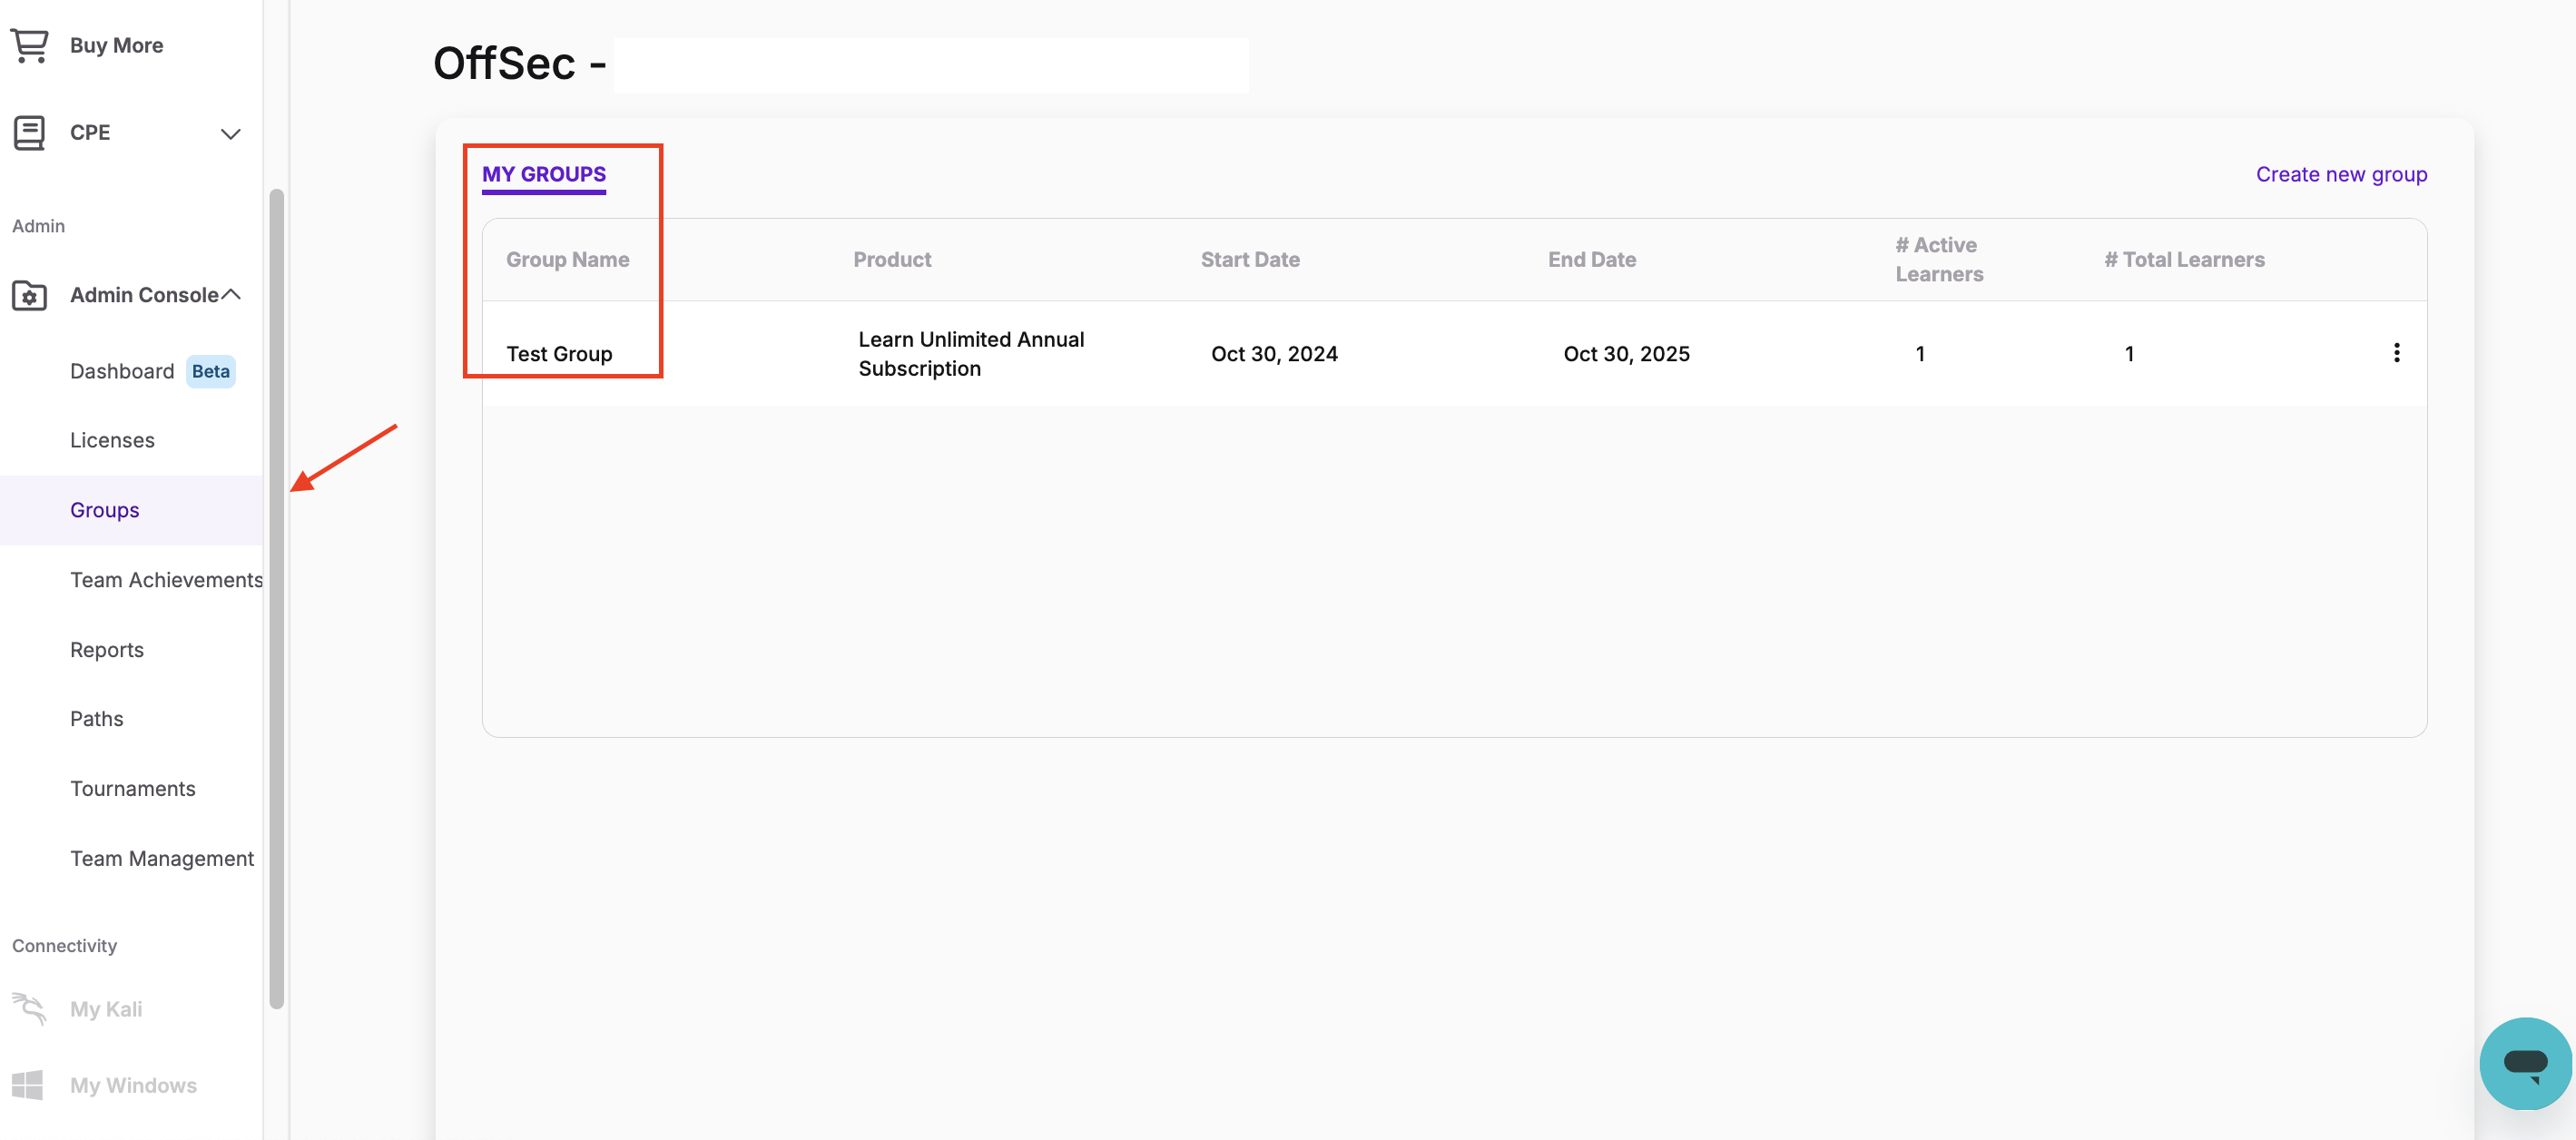
Task: Expand the CPE section chevron
Action: coord(230,133)
